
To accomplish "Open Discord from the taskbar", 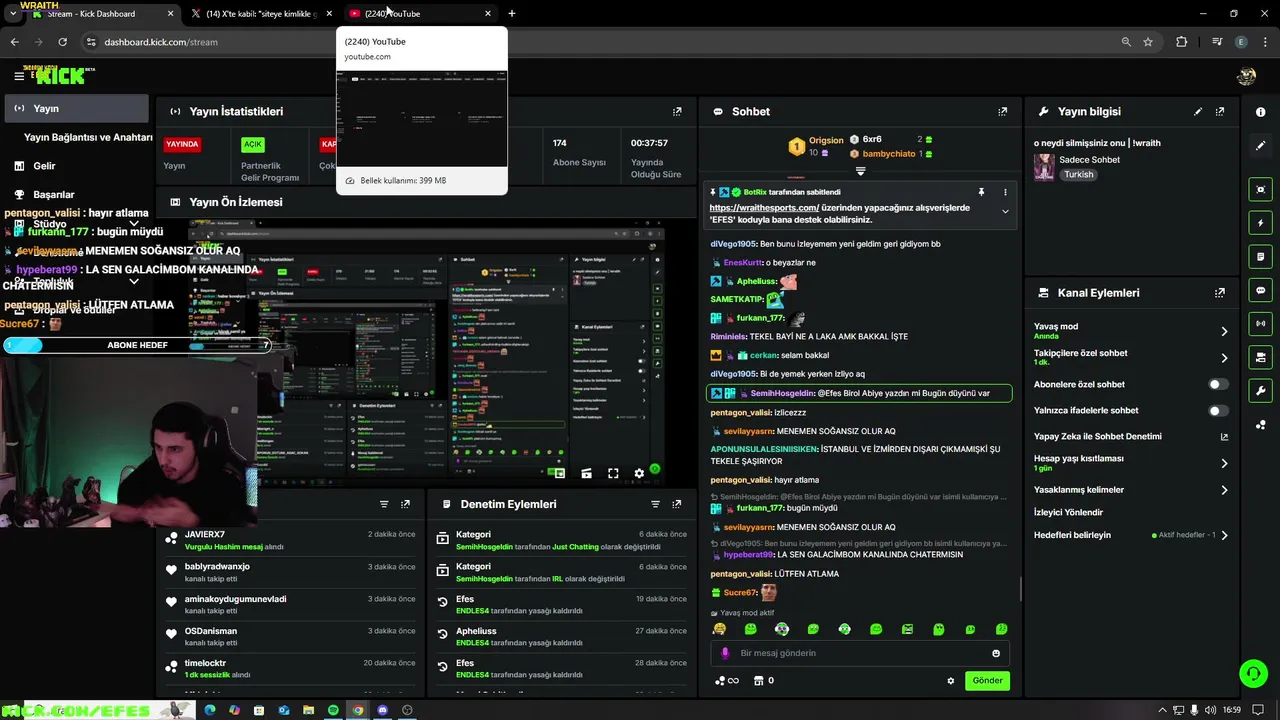I will click(382, 710).
